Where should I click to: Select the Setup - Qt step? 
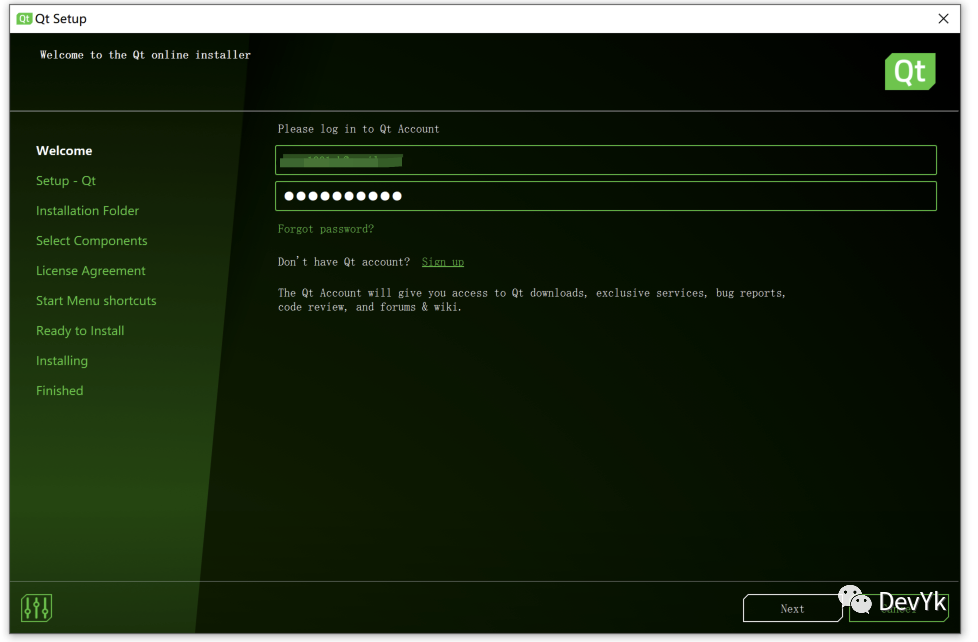tap(65, 180)
